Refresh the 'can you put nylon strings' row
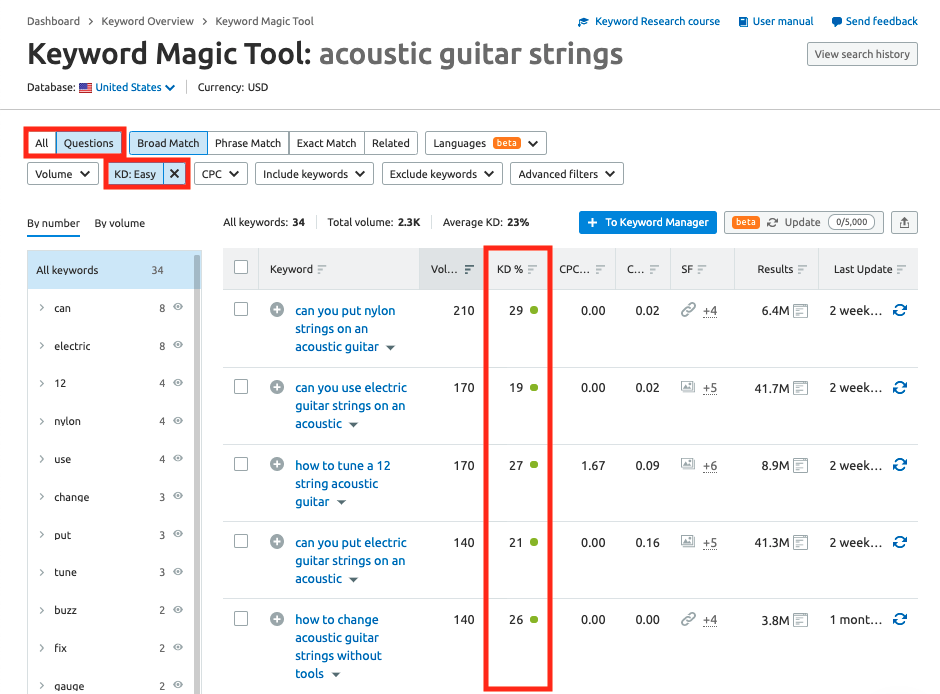 point(900,311)
